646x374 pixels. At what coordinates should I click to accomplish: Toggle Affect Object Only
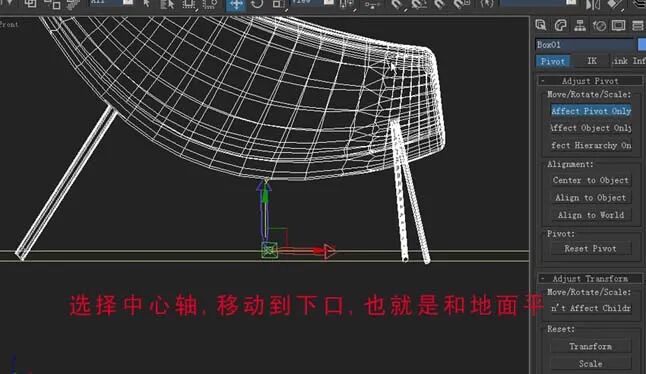(x=591, y=128)
